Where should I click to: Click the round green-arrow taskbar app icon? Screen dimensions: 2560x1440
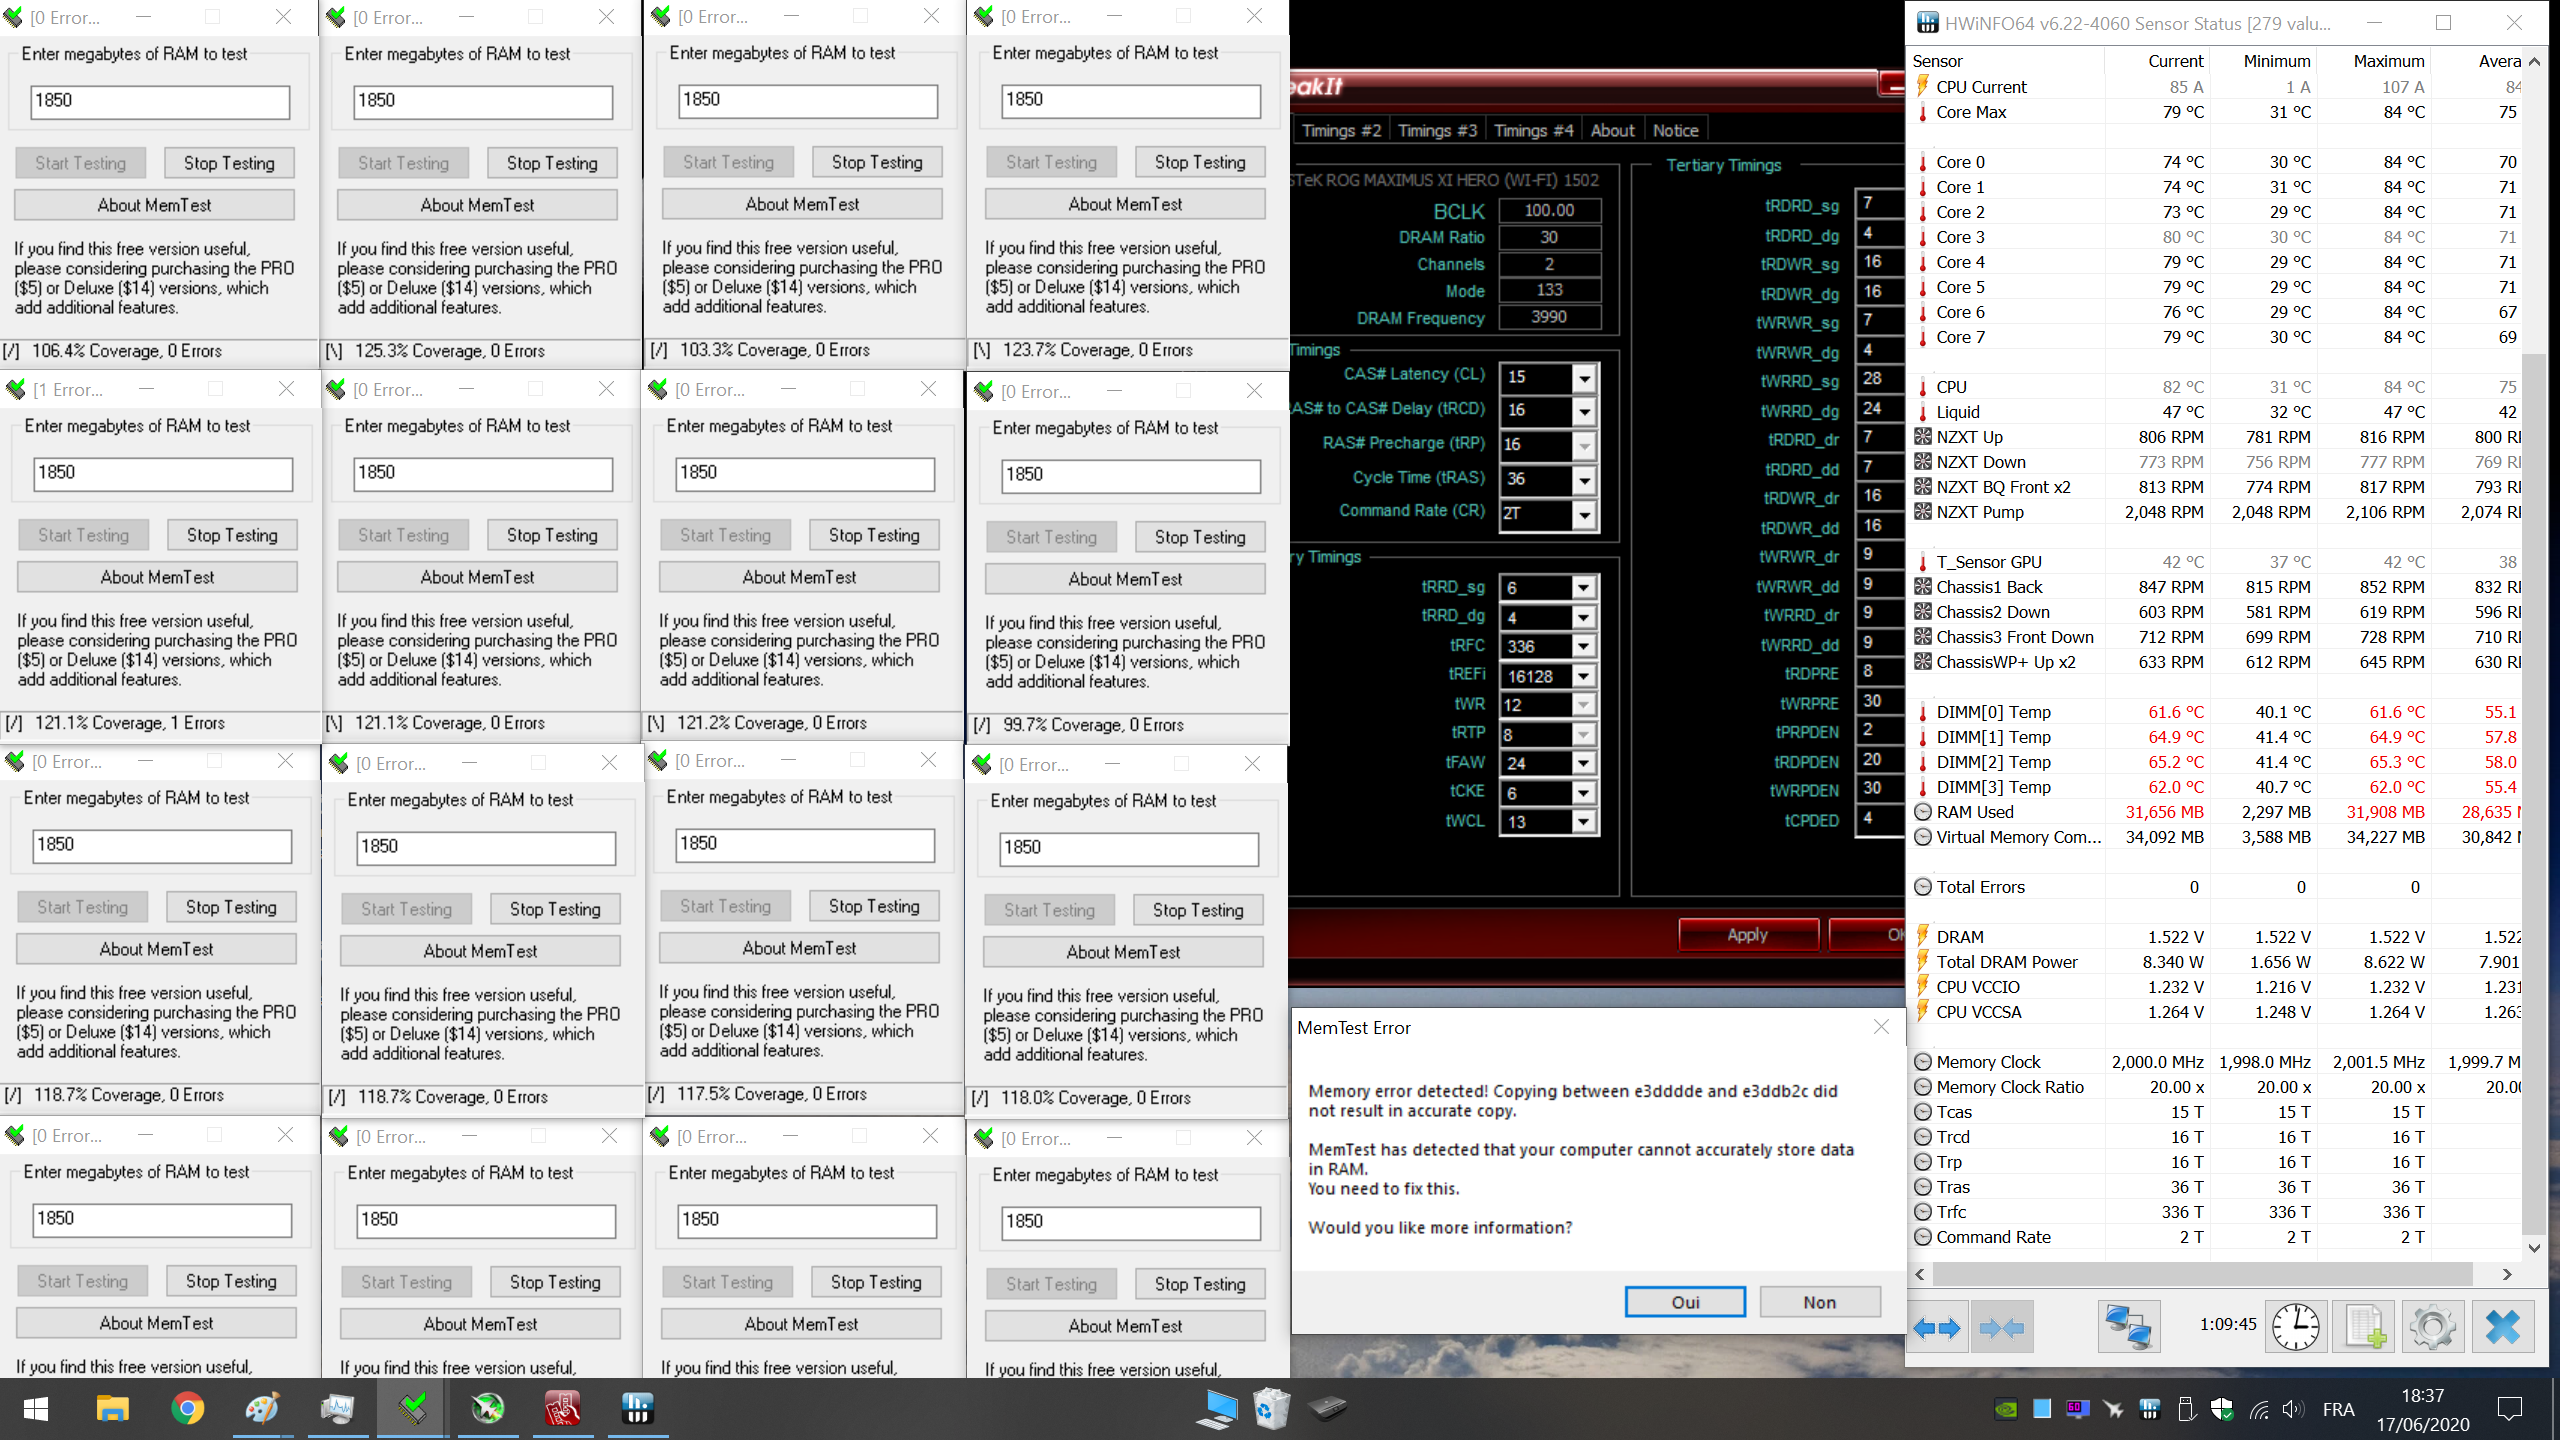coord(487,1409)
